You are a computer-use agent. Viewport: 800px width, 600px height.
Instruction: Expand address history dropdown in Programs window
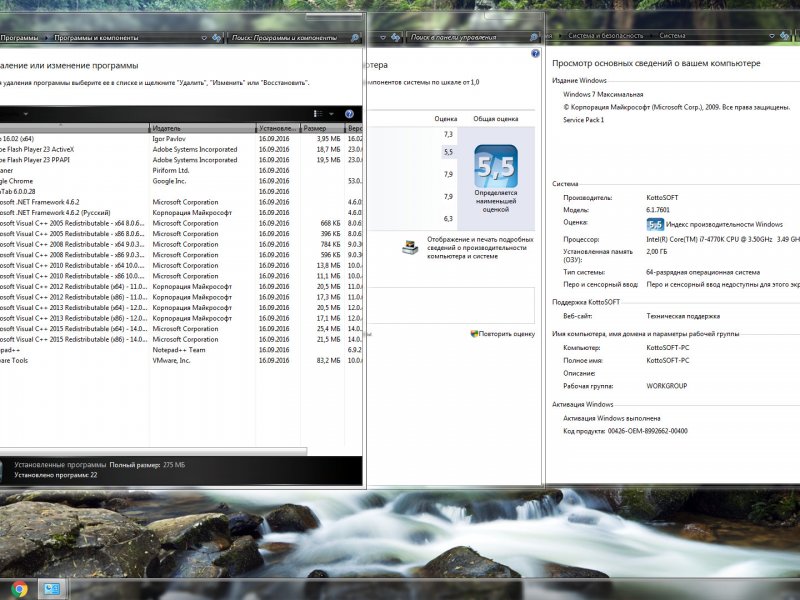tap(204, 38)
